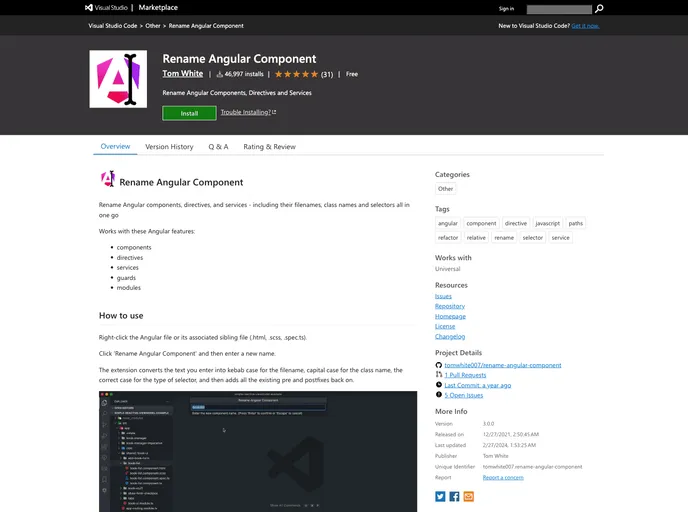Click the 'guards' list item

click(126, 278)
